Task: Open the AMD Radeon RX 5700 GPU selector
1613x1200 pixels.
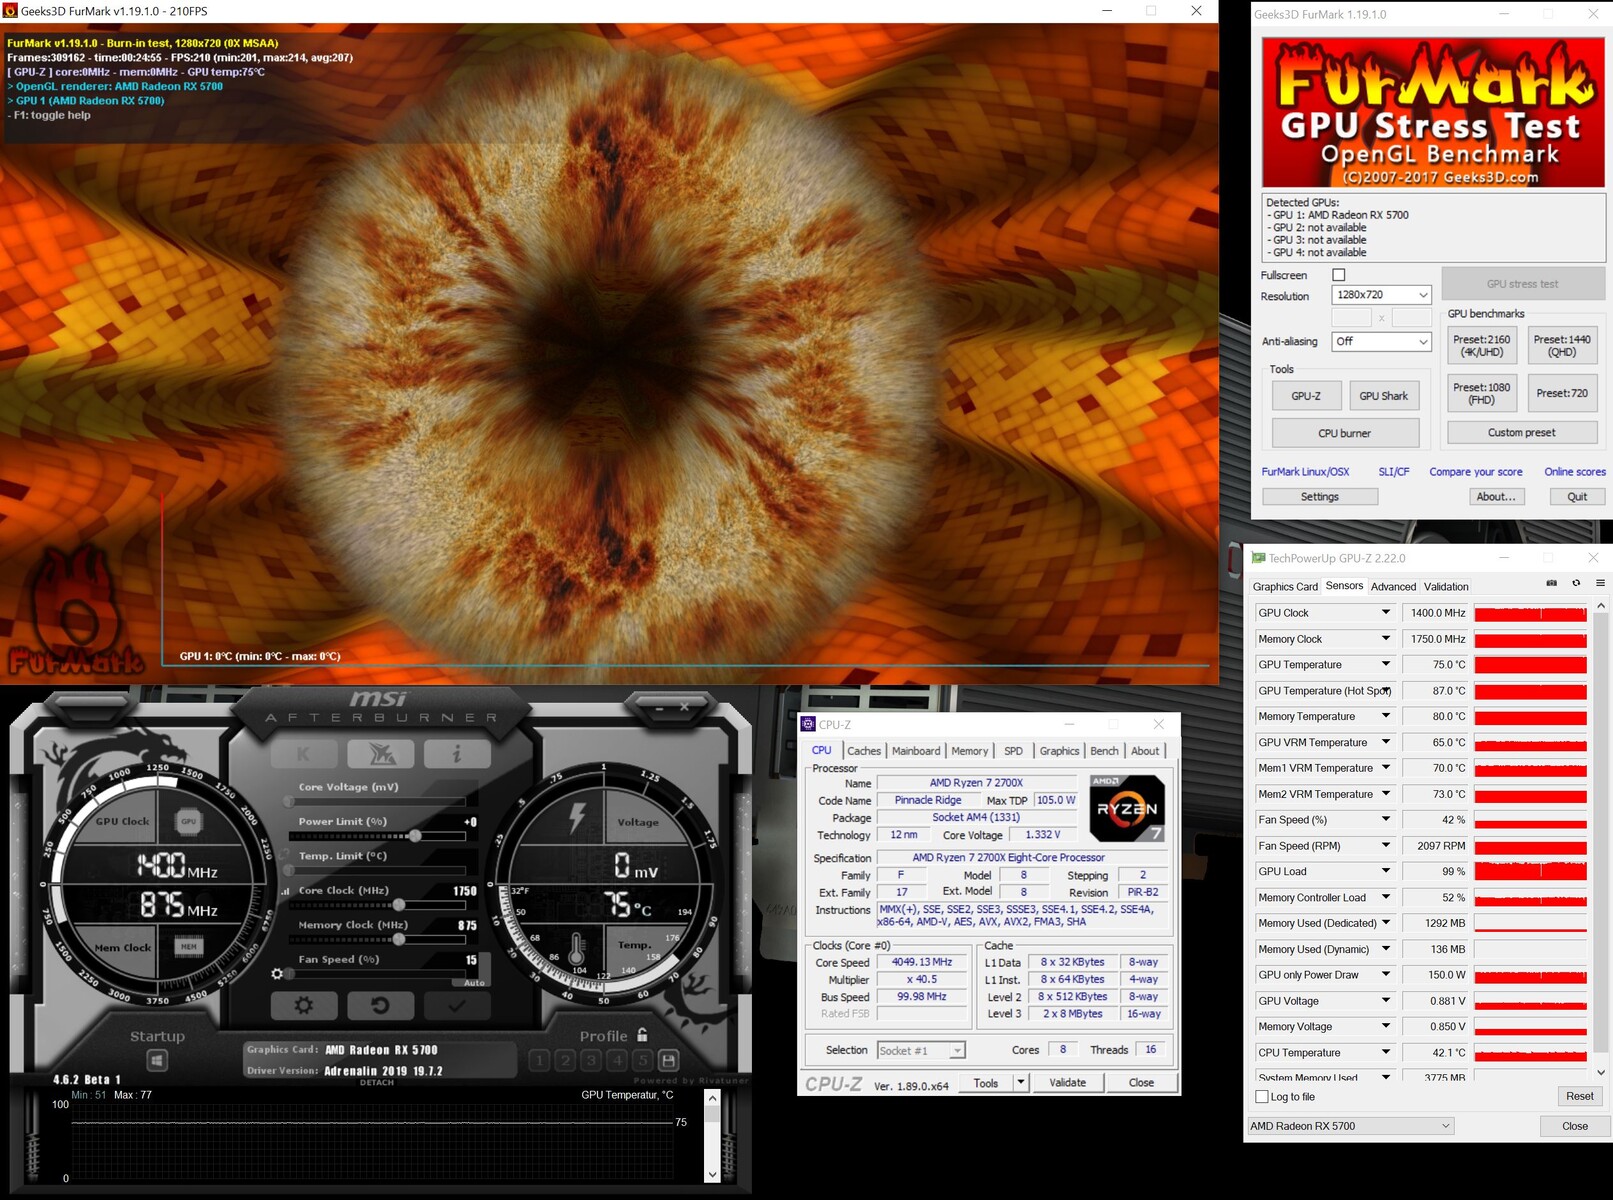Action: (1350, 1126)
